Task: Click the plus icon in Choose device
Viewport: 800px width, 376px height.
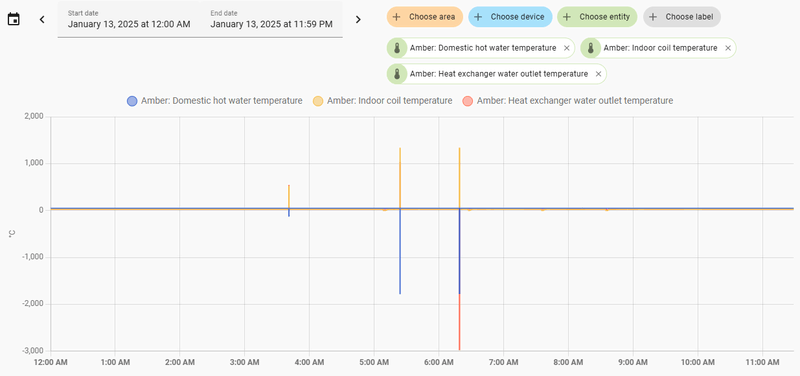Action: [479, 17]
